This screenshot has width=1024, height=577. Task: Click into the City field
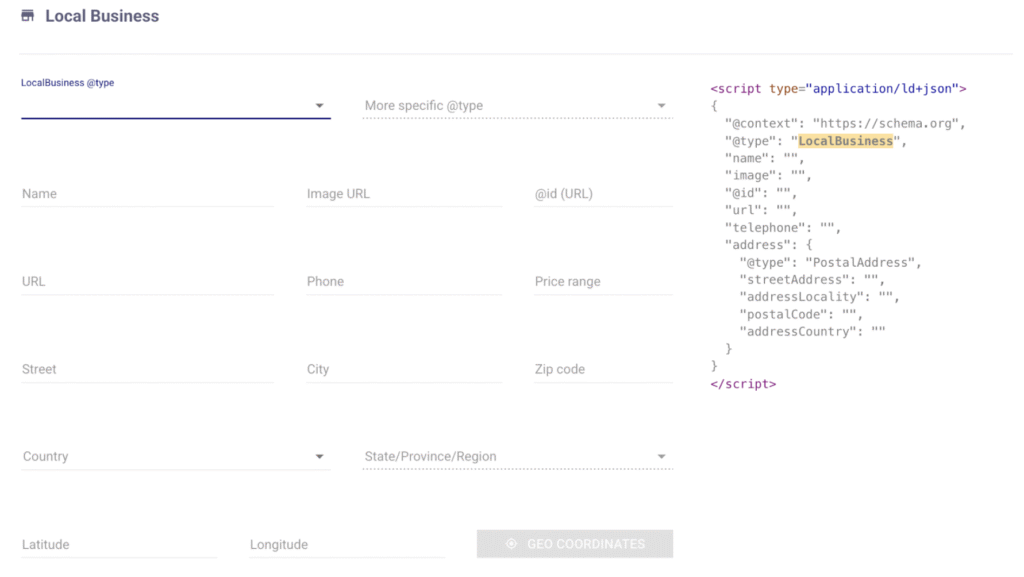tap(404, 369)
